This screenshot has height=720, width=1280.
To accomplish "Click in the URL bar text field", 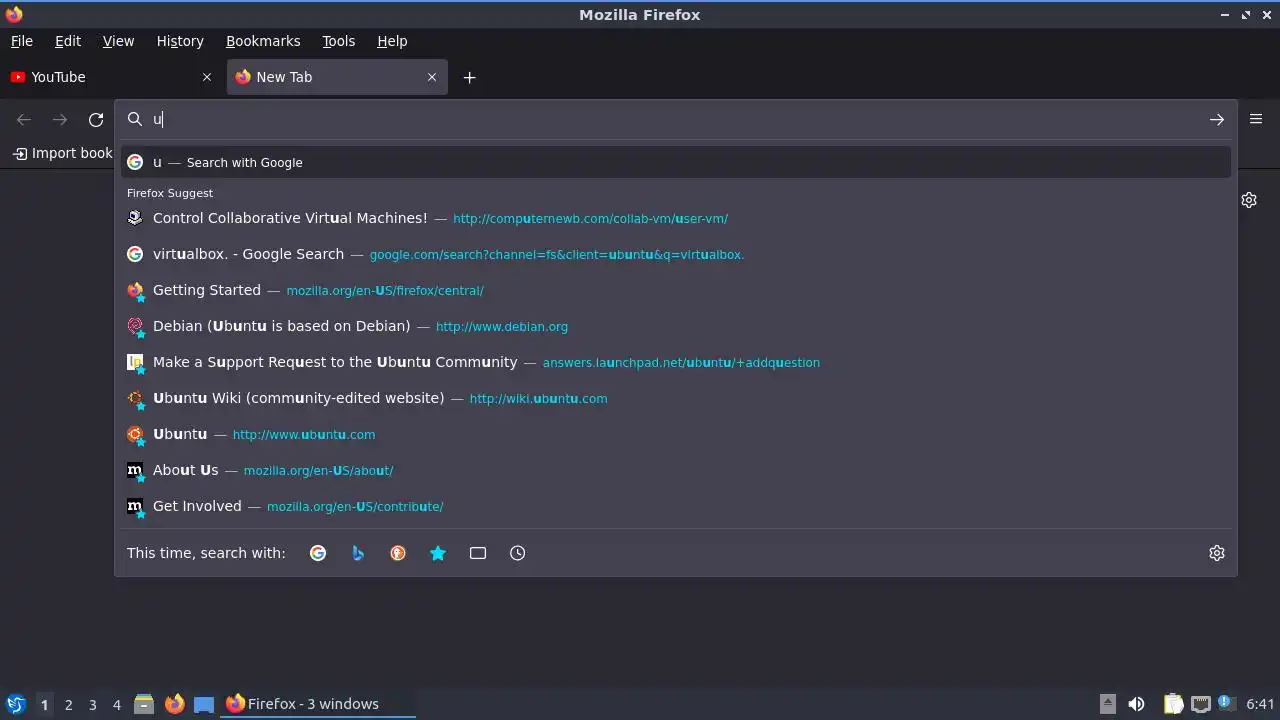I will 675,120.
